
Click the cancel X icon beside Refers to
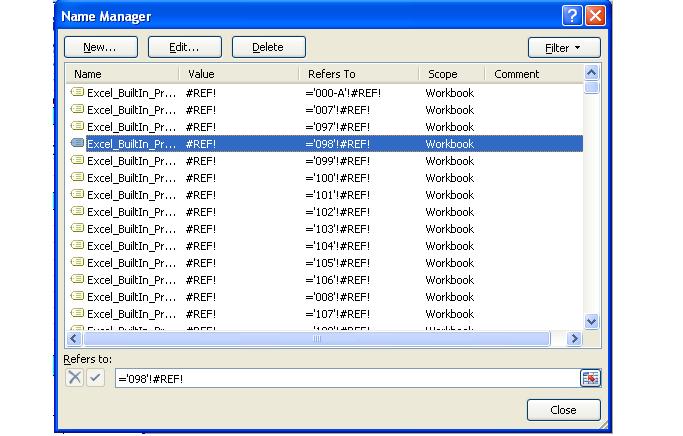(x=75, y=378)
